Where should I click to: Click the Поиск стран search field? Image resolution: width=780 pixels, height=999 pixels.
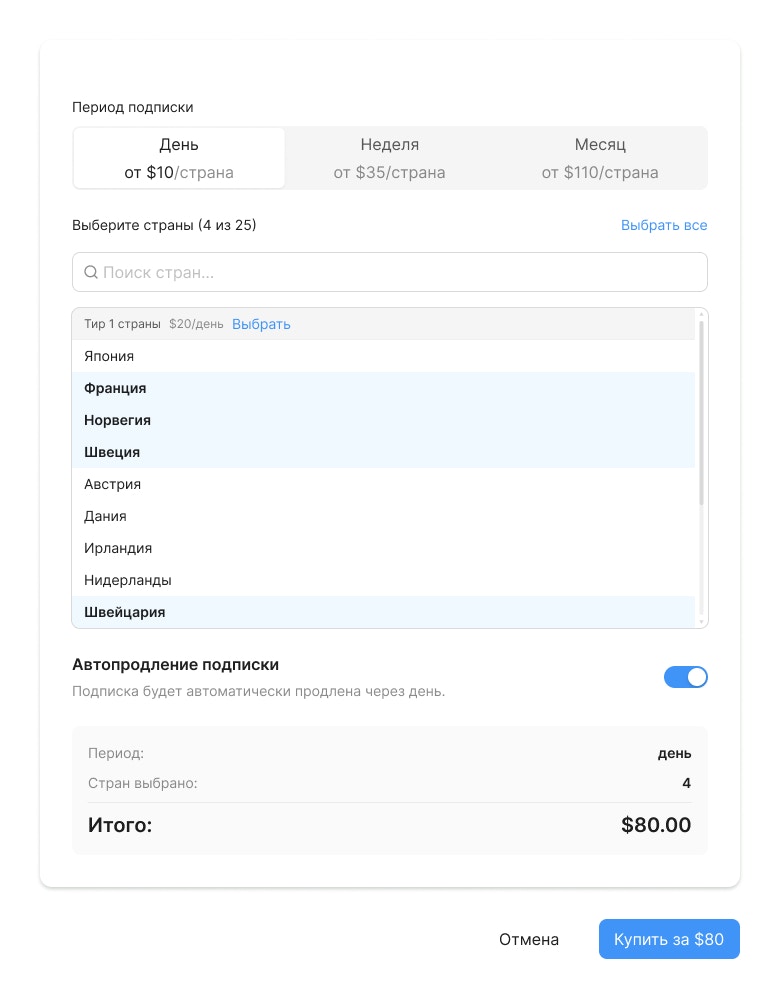tap(390, 272)
